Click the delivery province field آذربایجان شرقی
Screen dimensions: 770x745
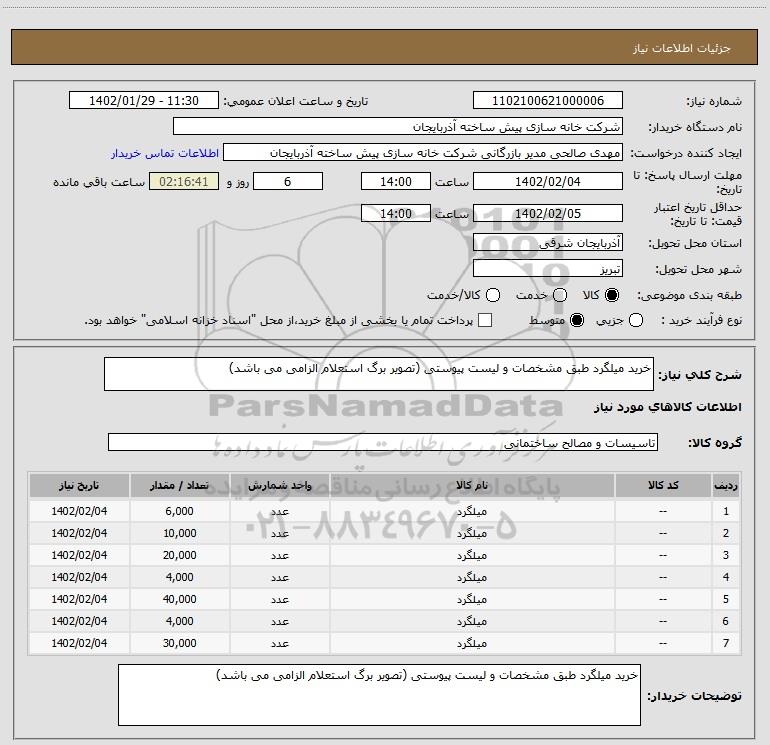(x=548, y=243)
